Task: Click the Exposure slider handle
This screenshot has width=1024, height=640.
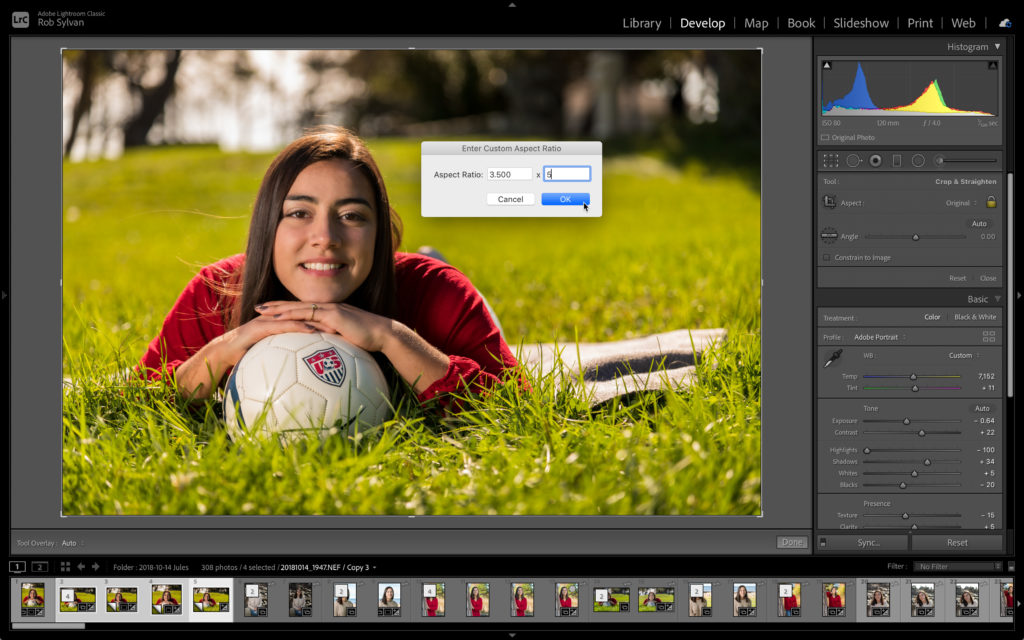Action: 907,421
